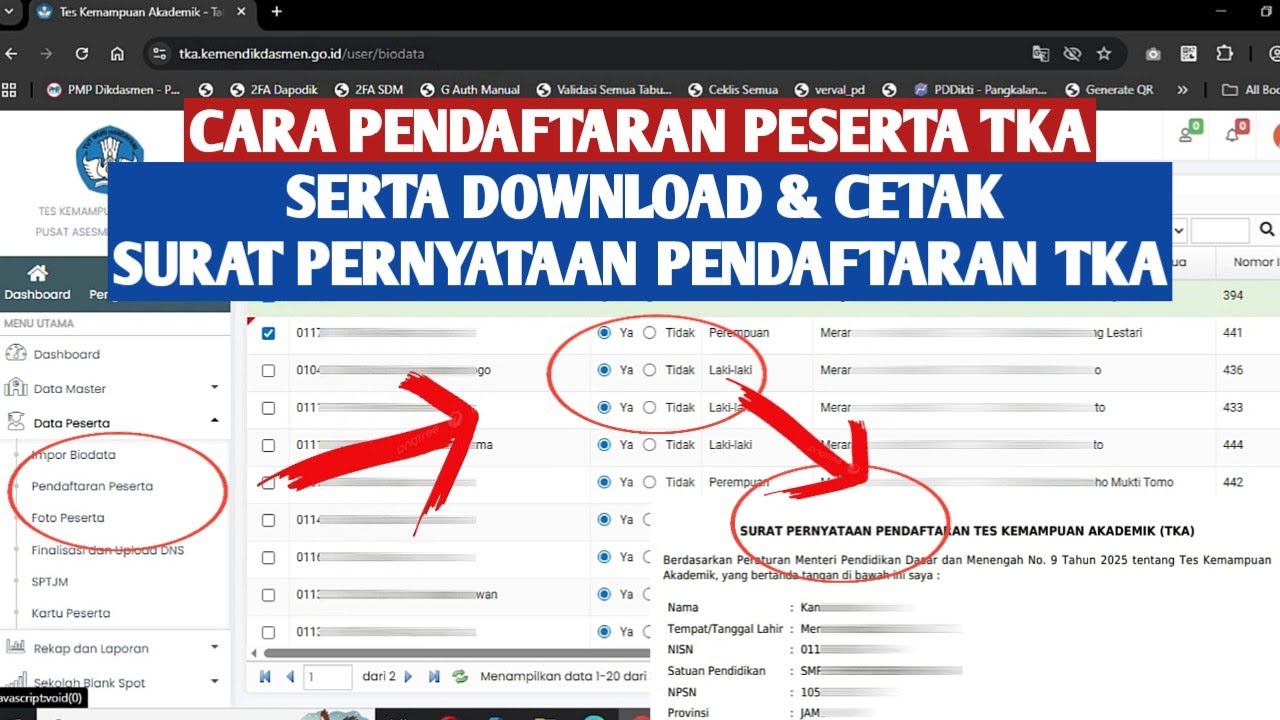The height and width of the screenshot is (720, 1280).
Task: Expand the Rekap dan Laporan menu arrow
Action: pyautogui.click(x=214, y=648)
